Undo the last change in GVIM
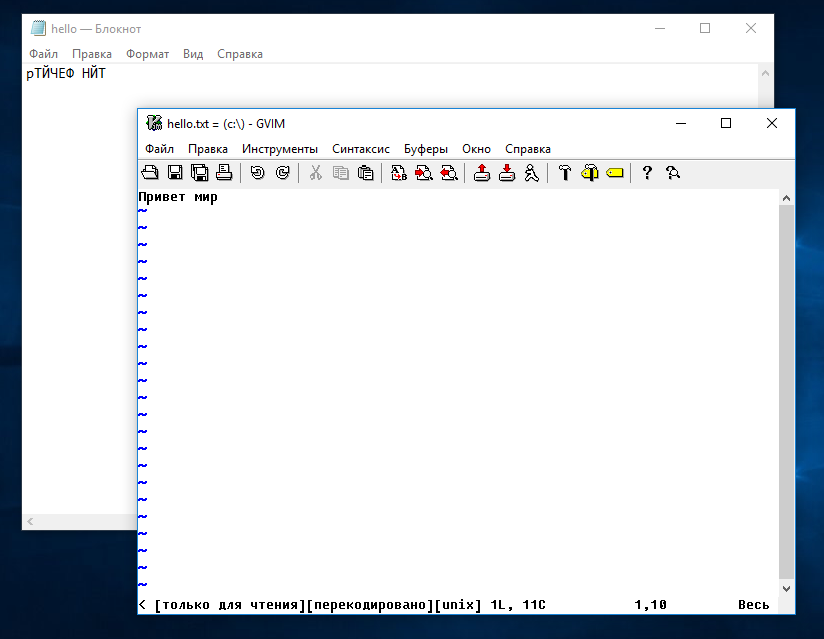824x639 pixels. coord(258,172)
